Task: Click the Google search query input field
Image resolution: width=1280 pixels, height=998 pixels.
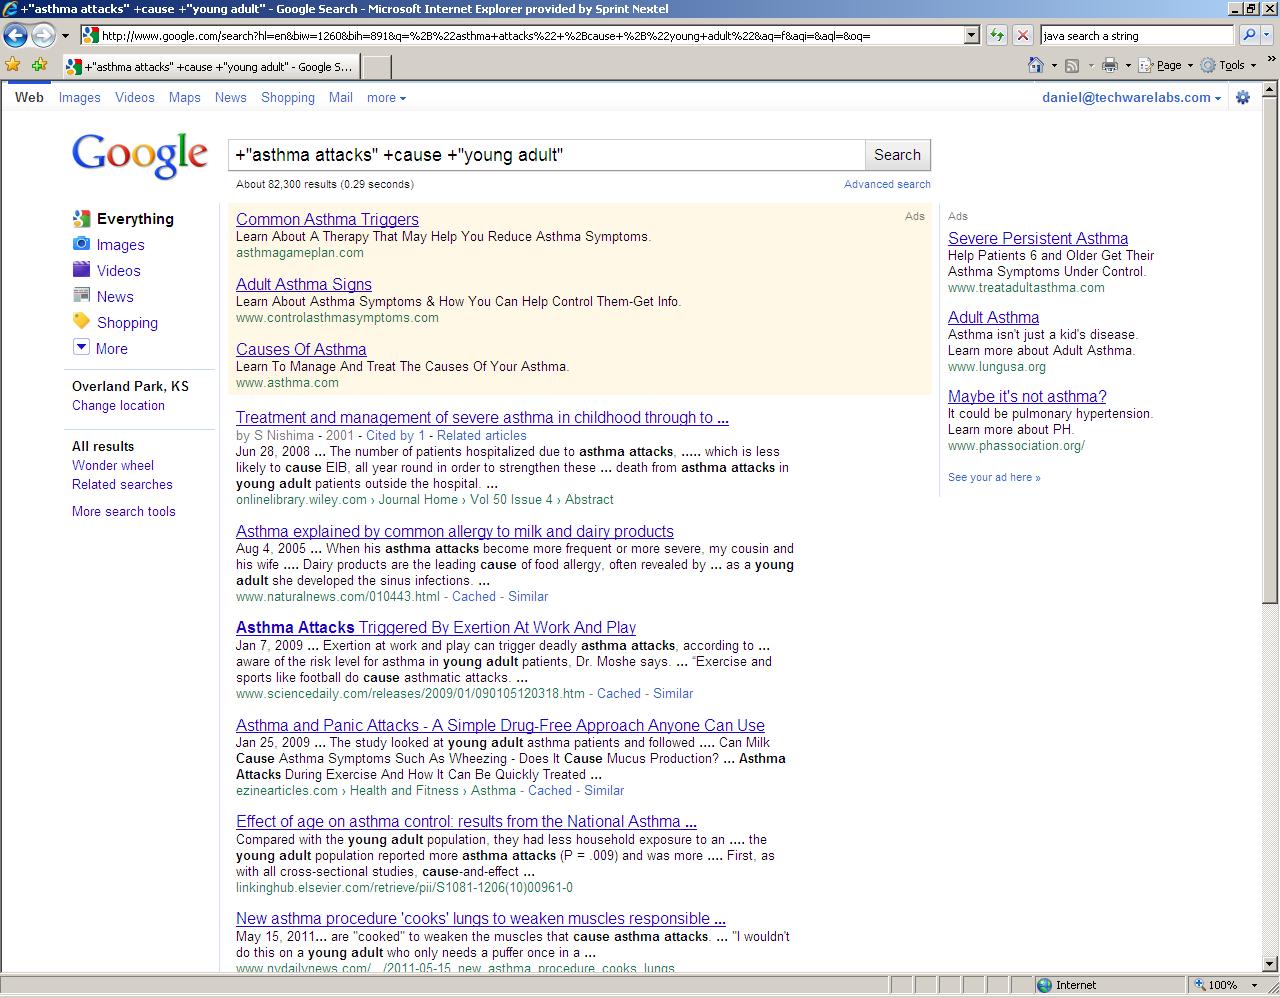Action: 546,155
